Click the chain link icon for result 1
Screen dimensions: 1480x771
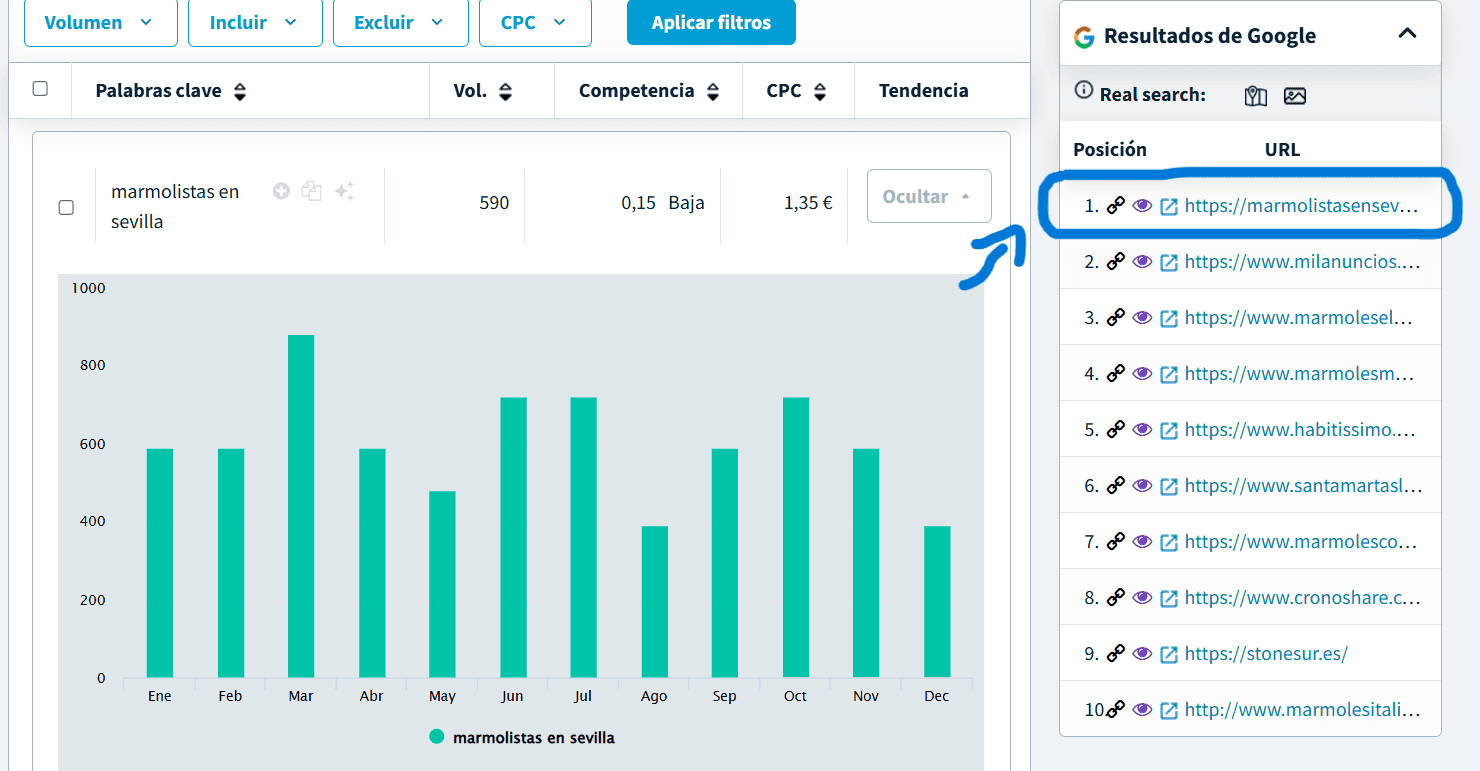pos(1116,206)
